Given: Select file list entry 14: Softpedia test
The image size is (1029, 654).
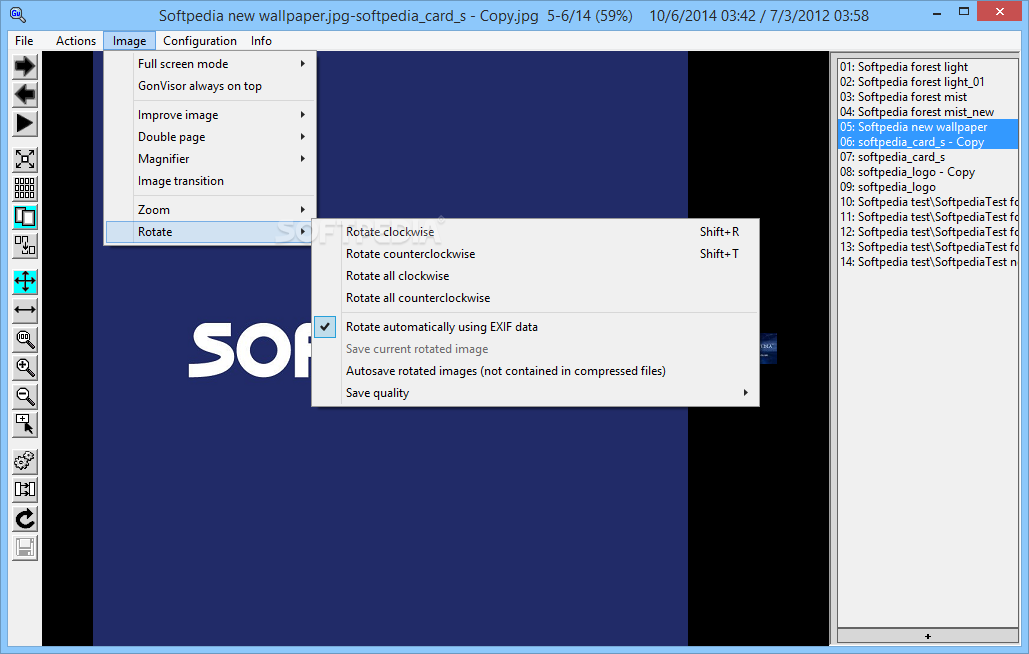Looking at the screenshot, I should (928, 262).
